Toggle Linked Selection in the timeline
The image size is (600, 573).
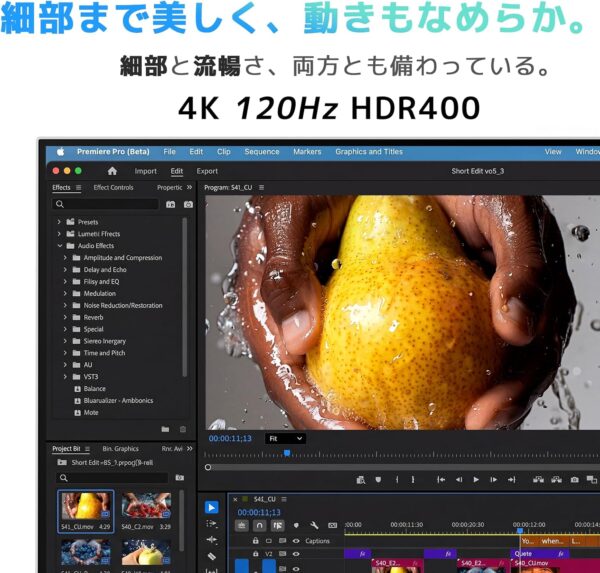(x=278, y=526)
